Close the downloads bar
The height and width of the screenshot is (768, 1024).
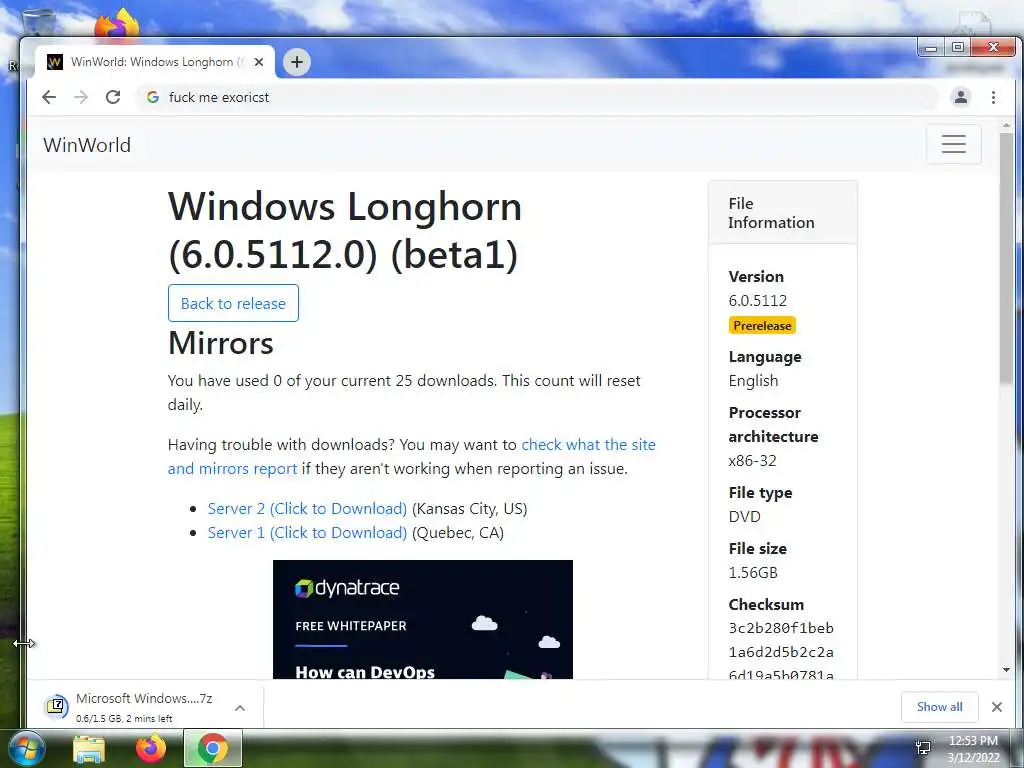click(x=997, y=707)
